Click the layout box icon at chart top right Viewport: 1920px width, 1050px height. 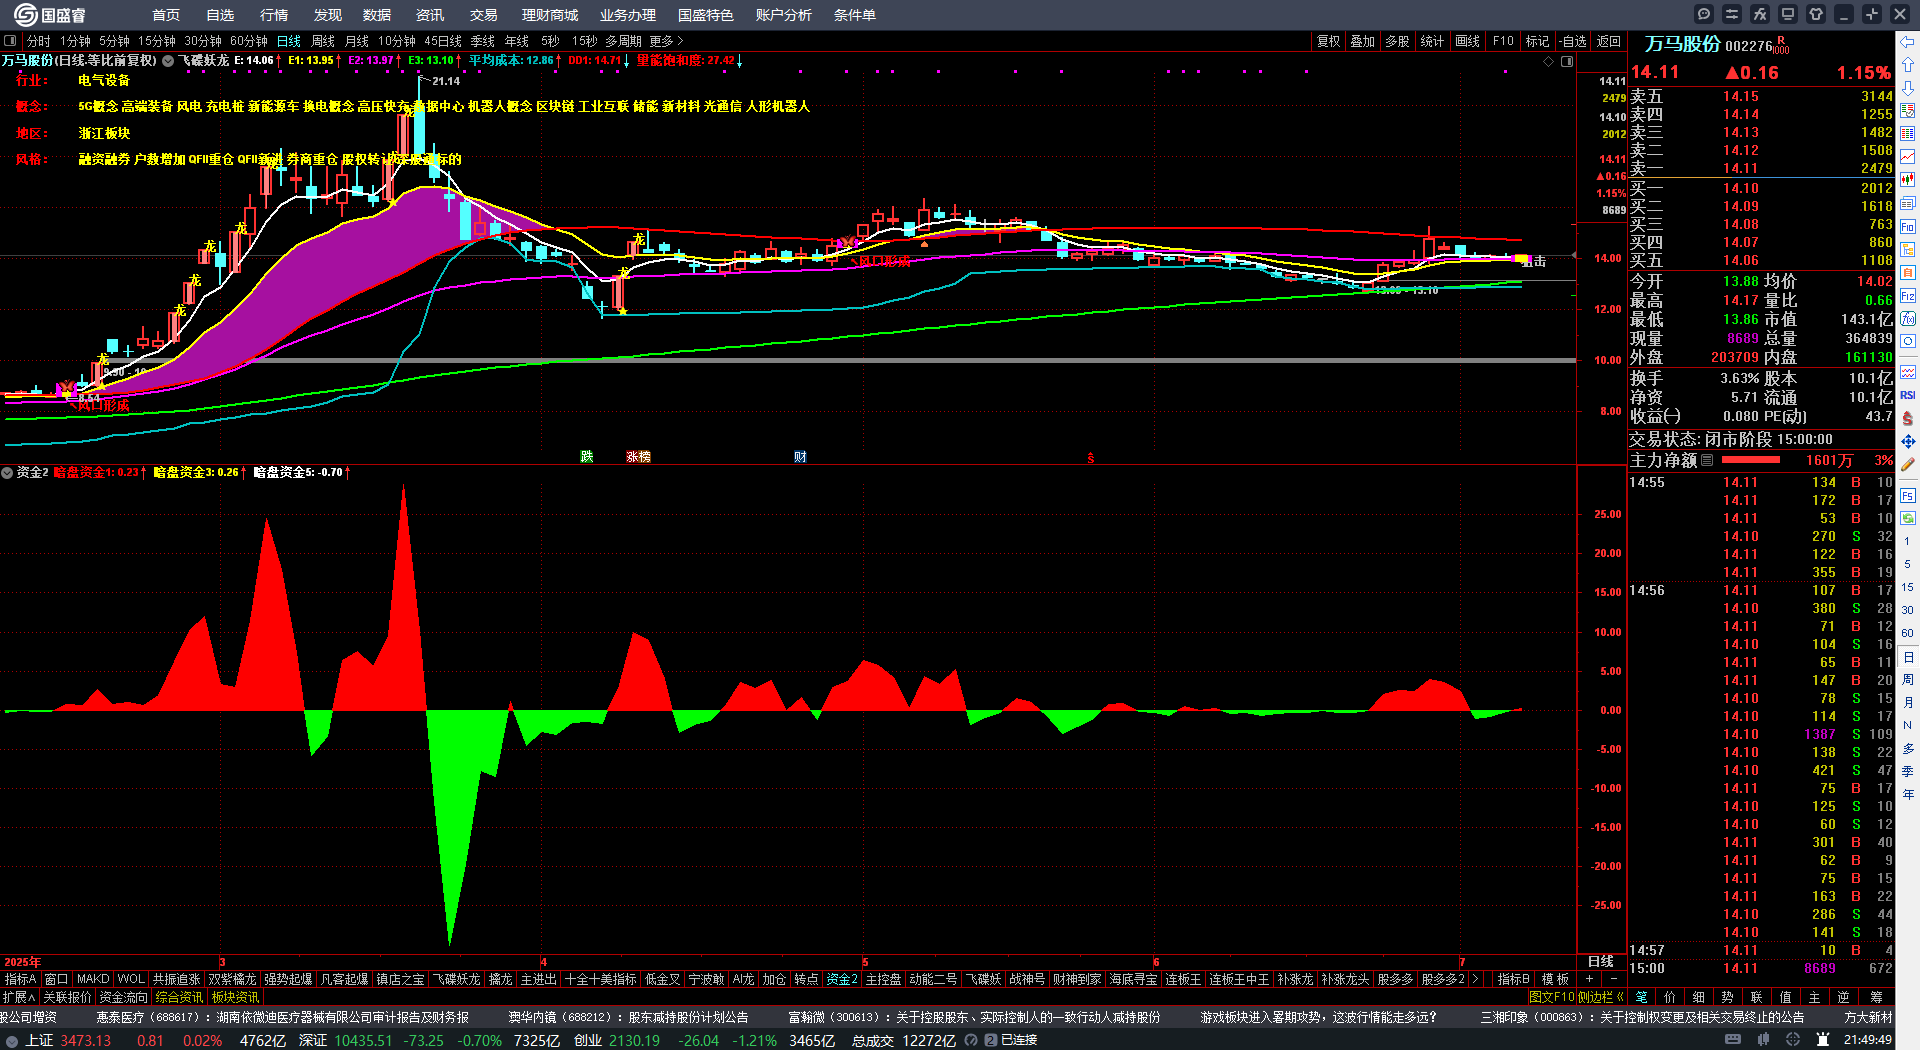[1567, 61]
